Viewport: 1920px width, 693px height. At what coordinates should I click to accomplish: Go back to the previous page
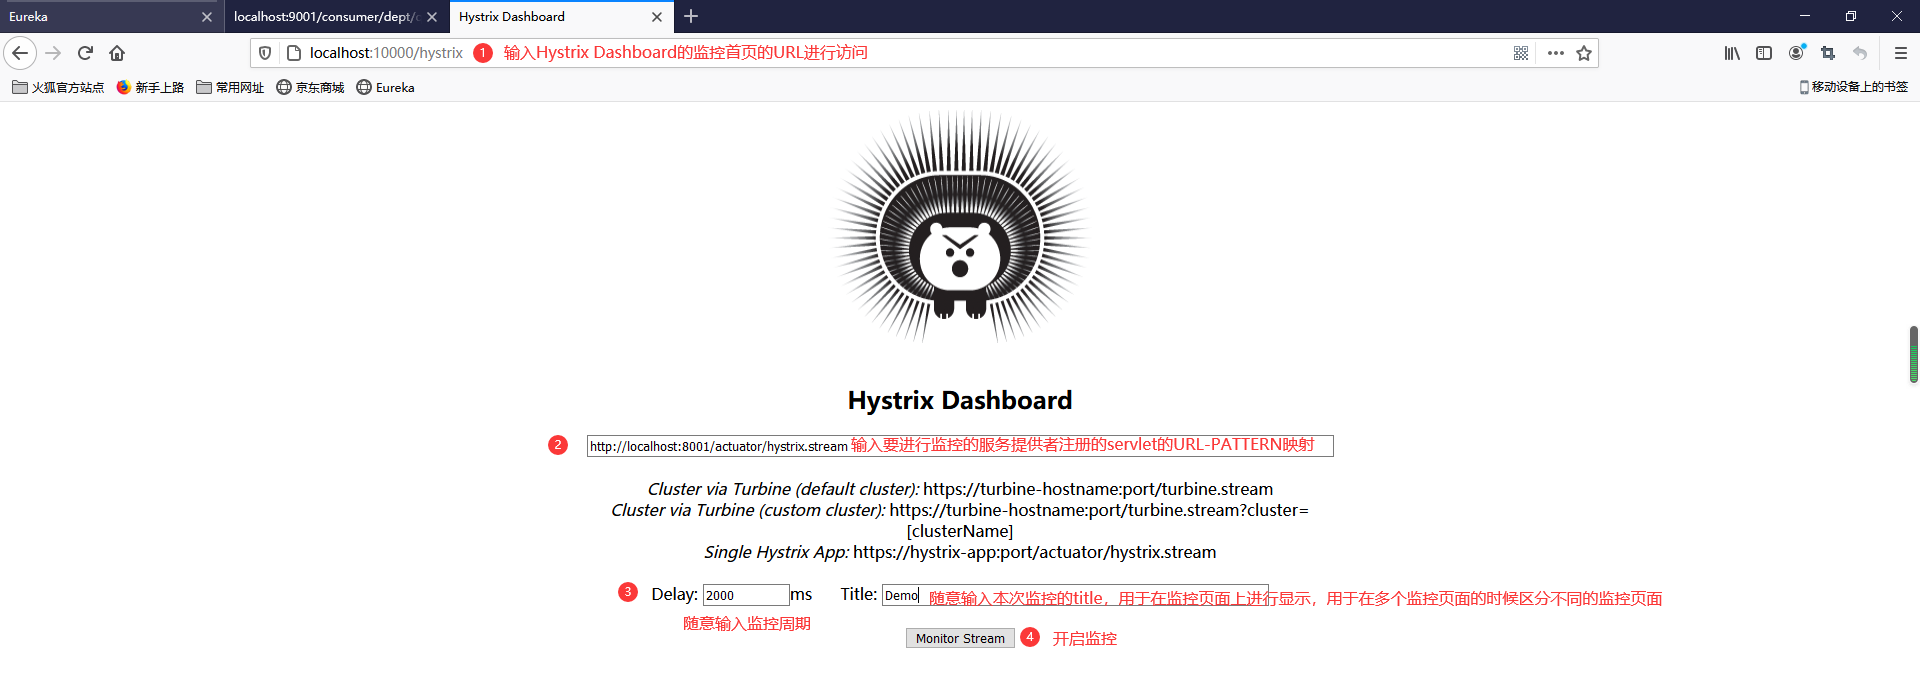[20, 53]
